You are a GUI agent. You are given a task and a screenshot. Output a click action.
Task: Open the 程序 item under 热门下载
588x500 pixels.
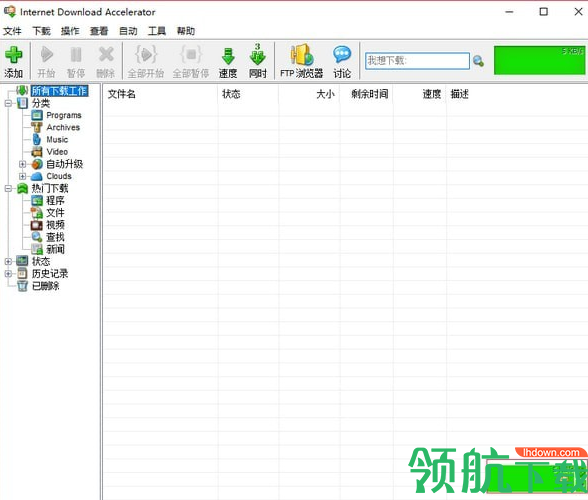point(55,201)
